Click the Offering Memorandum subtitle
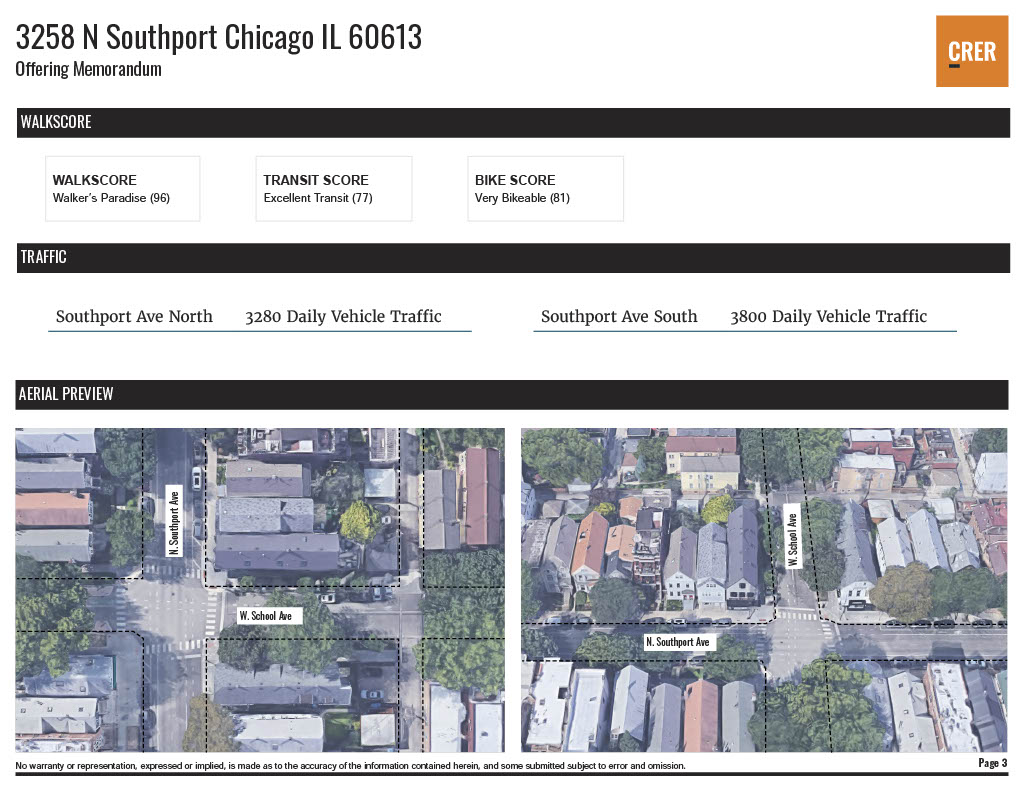The height and width of the screenshot is (792, 1024). (88, 69)
